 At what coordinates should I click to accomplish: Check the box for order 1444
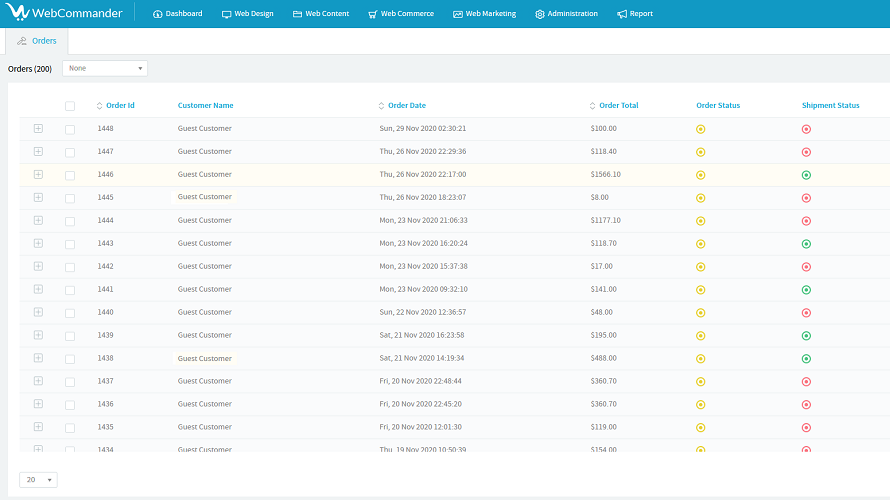(x=70, y=221)
